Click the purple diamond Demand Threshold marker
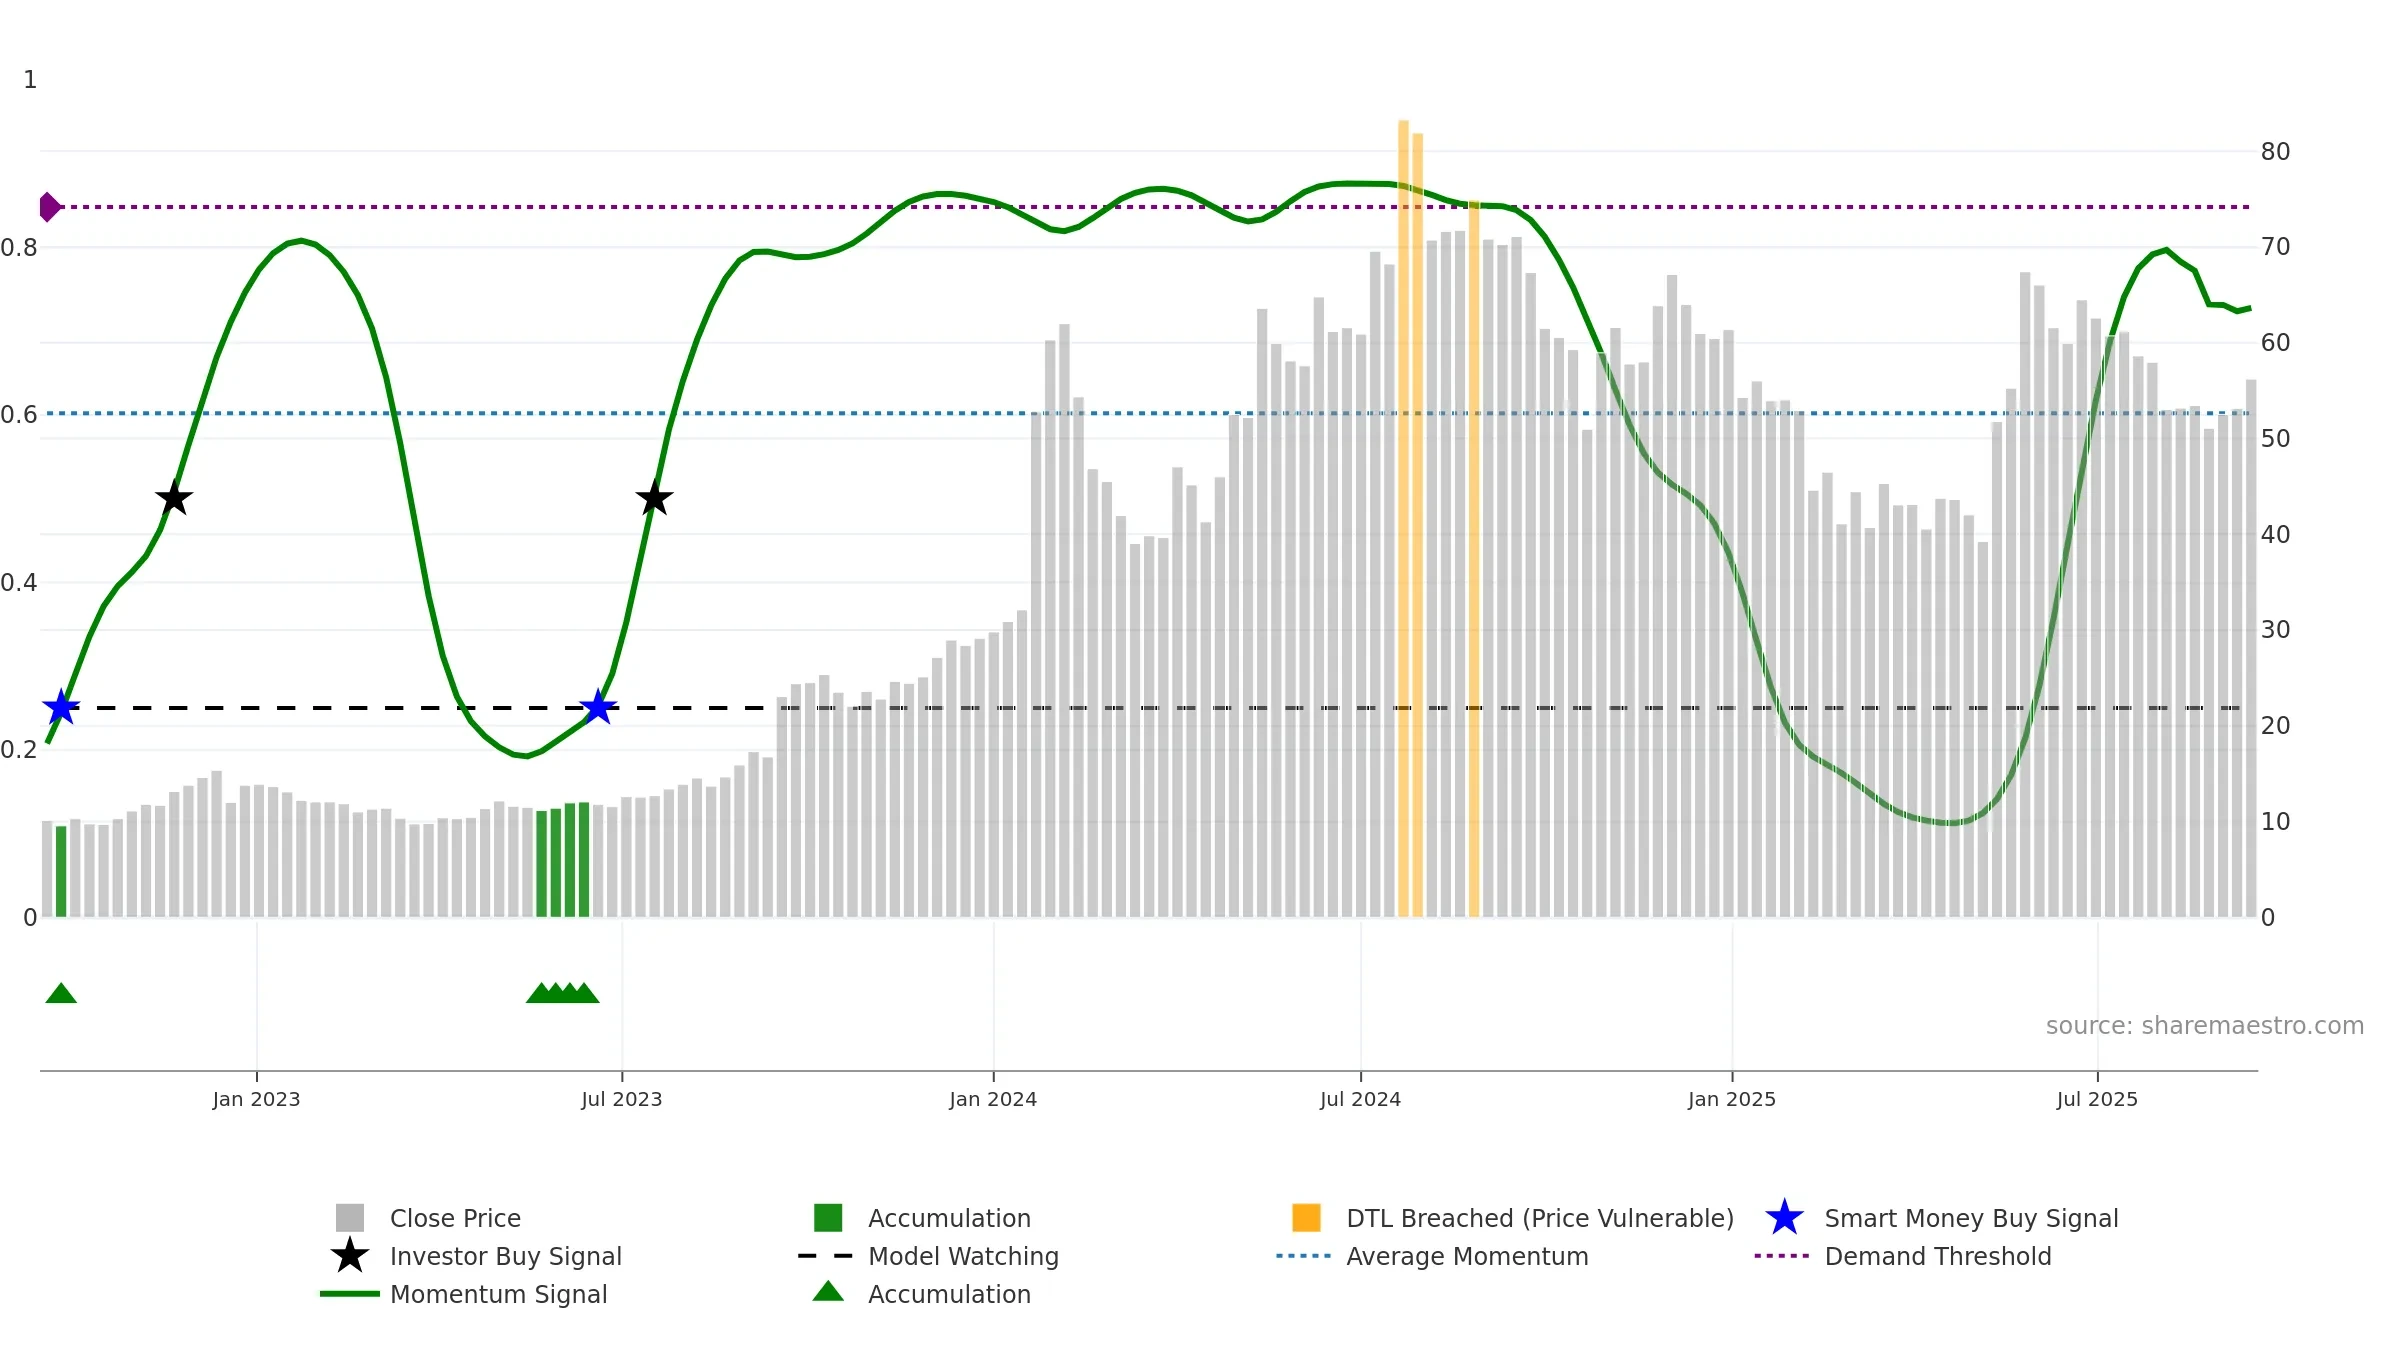2400x1350 pixels. [x=50, y=207]
